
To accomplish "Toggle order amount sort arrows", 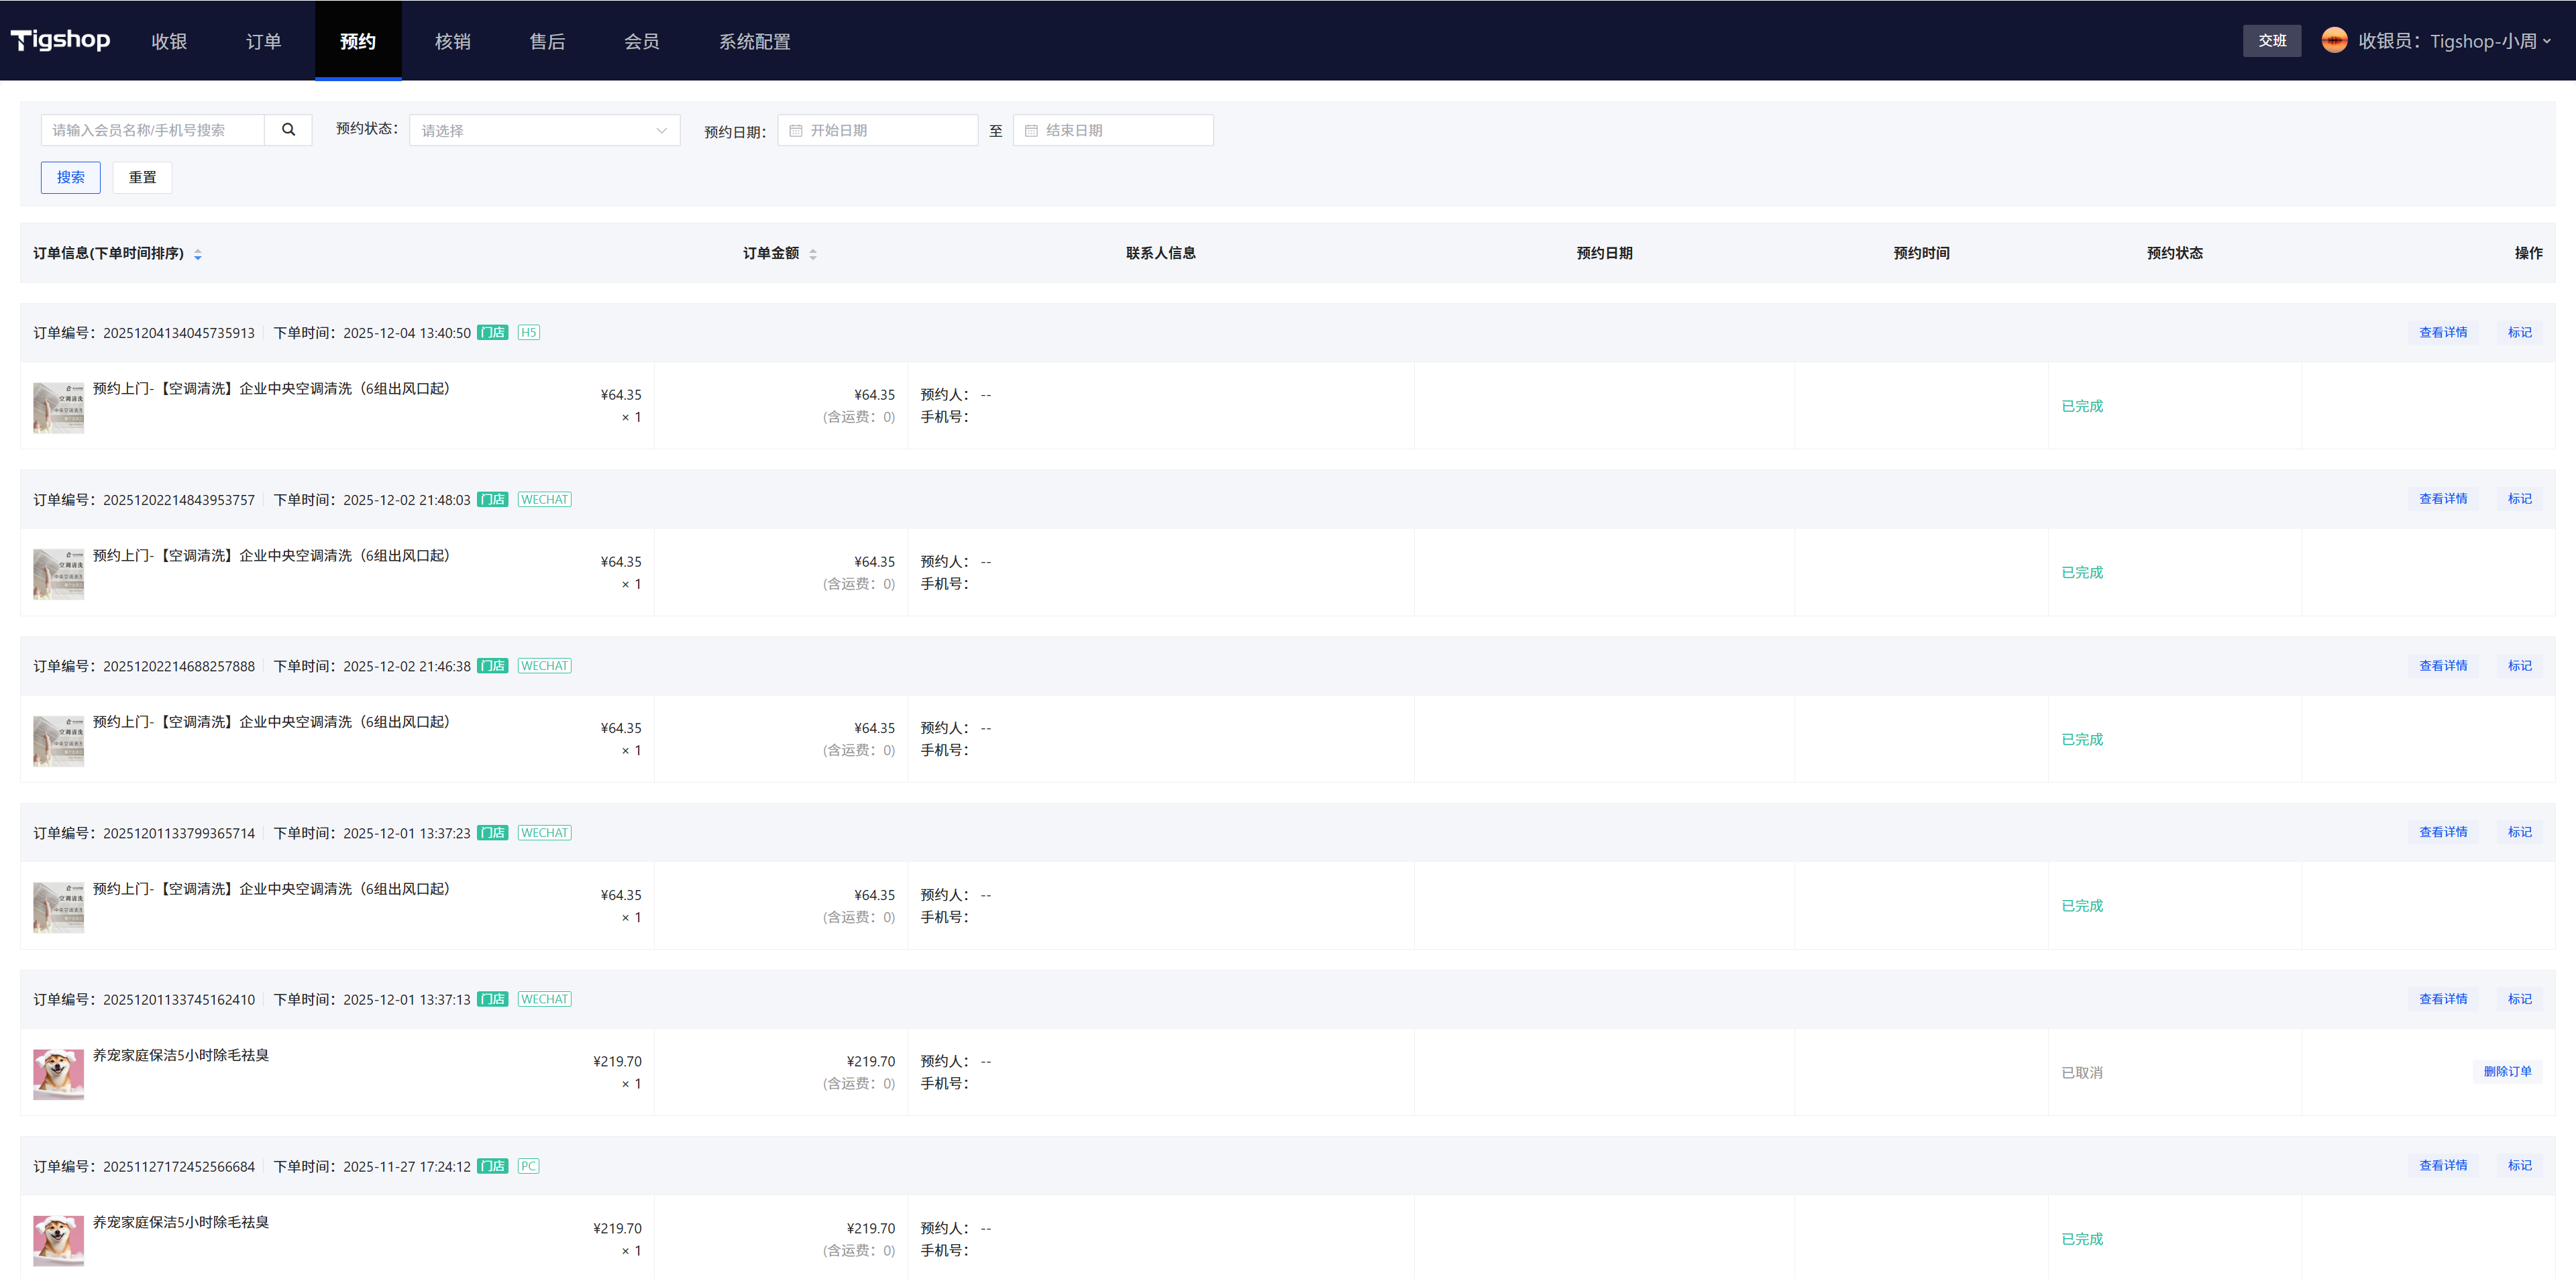I will [813, 254].
